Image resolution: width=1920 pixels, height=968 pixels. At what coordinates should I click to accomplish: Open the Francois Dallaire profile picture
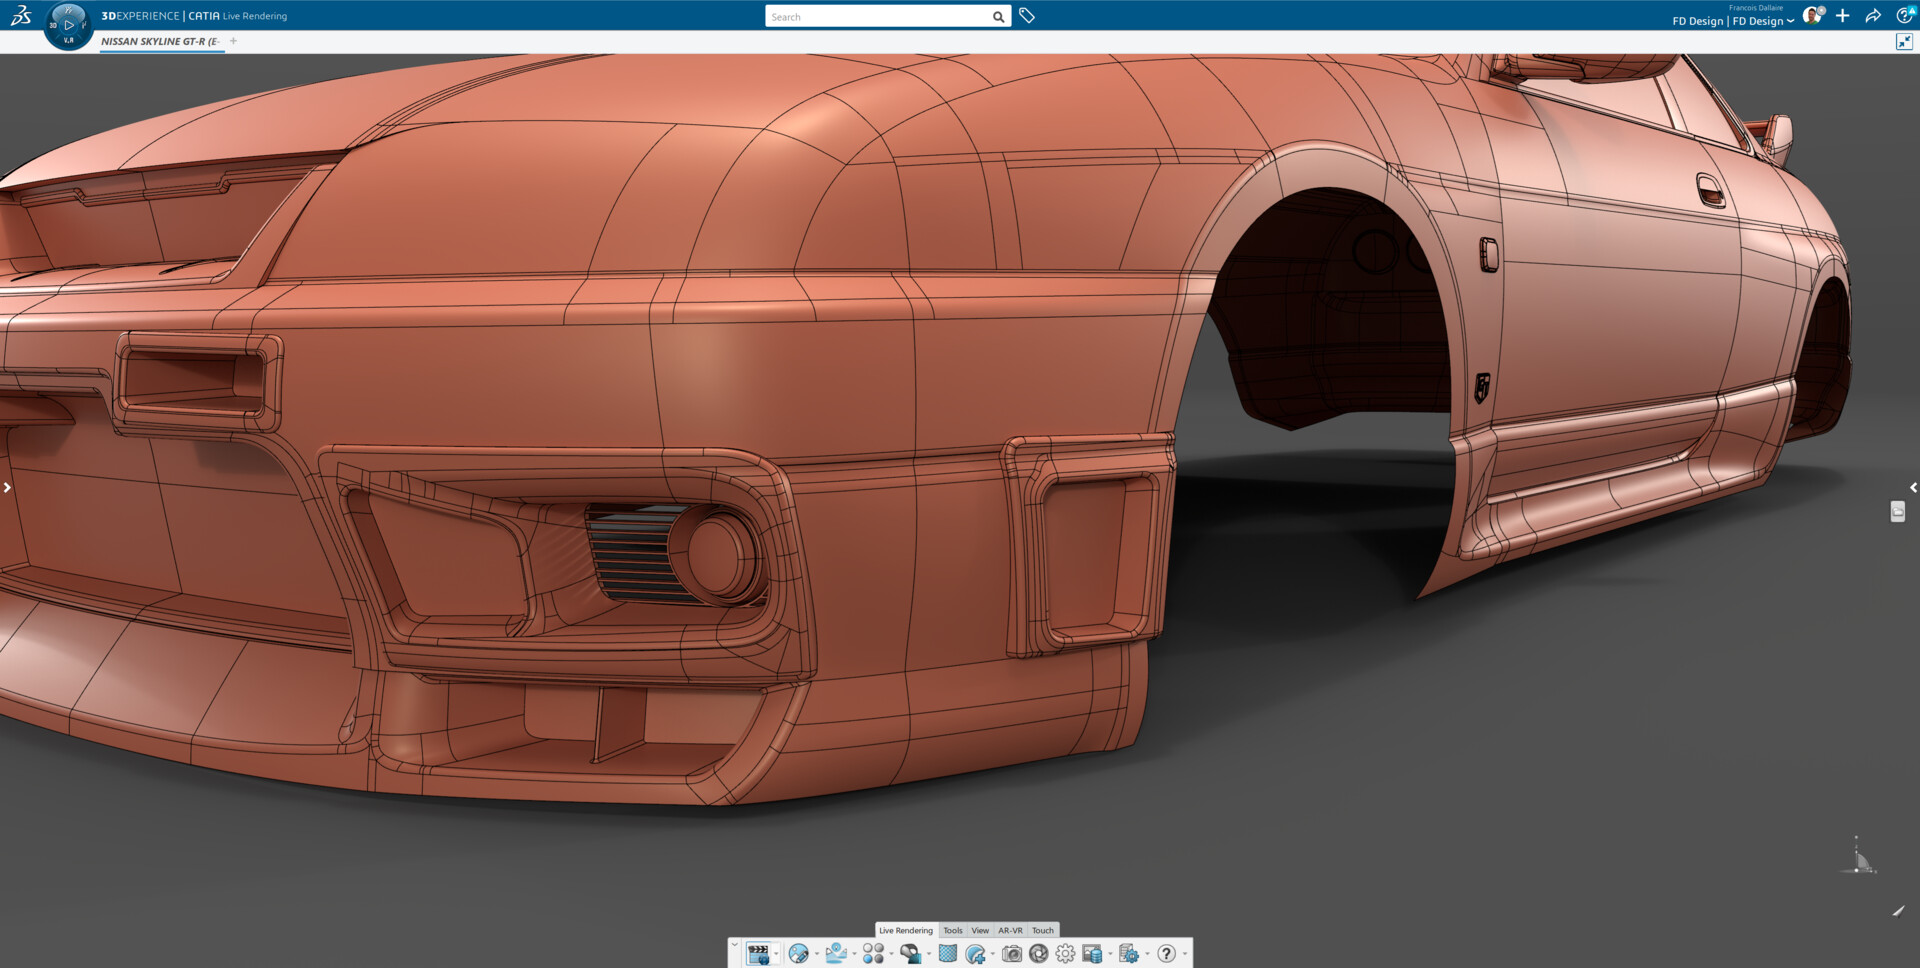(x=1812, y=15)
